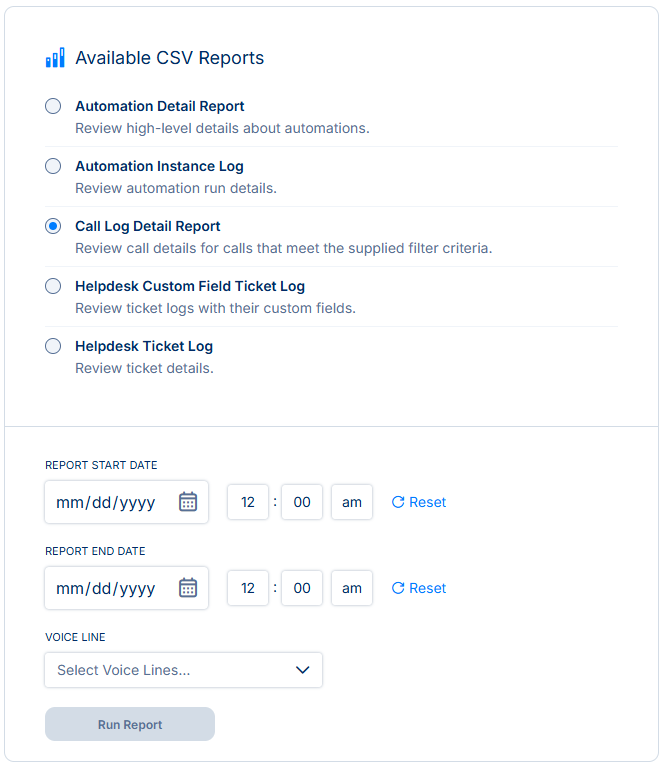Select the Automation Detail Report radio button

point(53,106)
